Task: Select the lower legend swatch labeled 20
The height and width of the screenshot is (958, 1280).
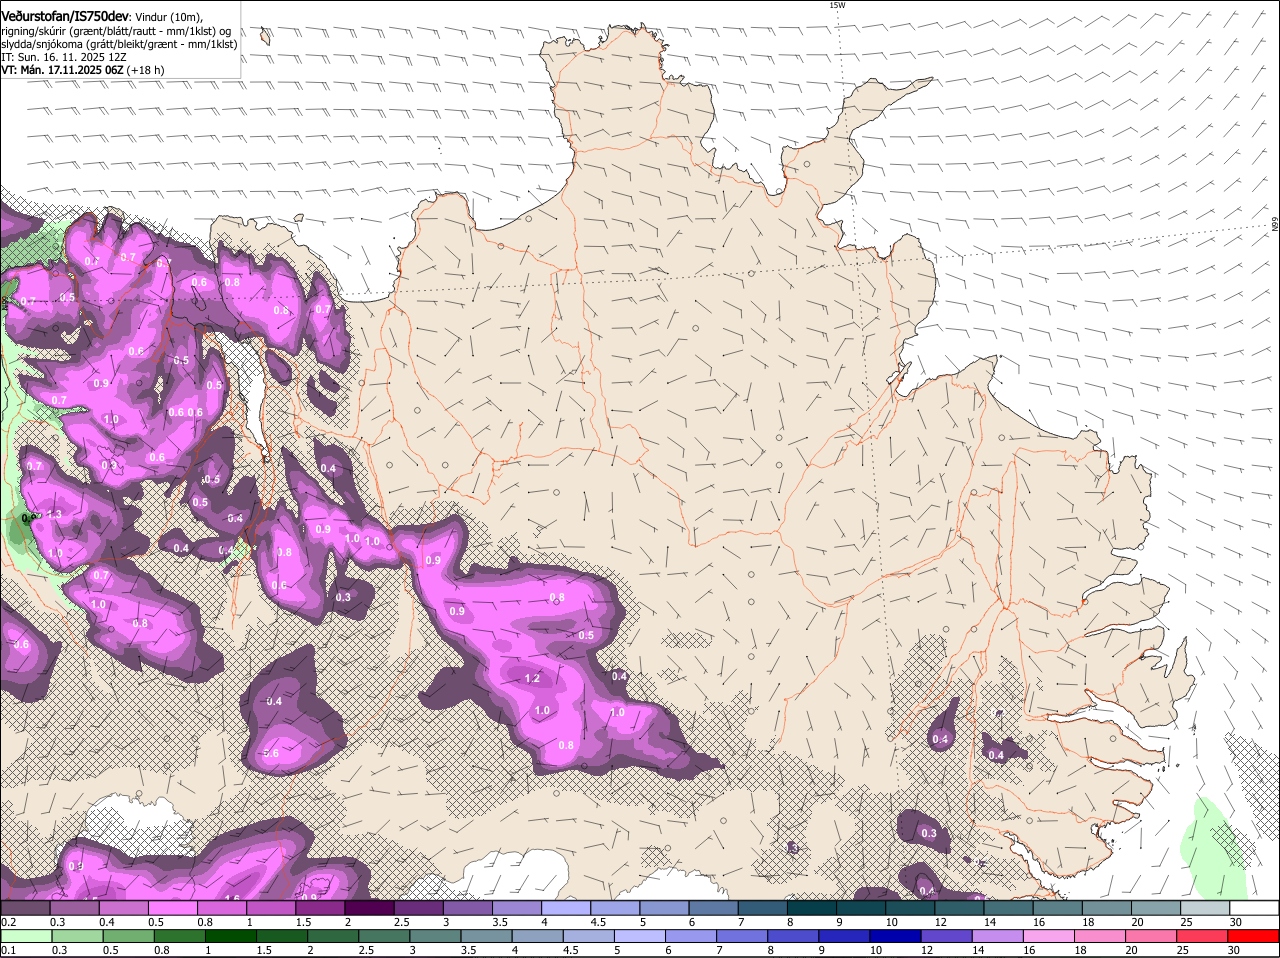Action: click(x=1151, y=937)
